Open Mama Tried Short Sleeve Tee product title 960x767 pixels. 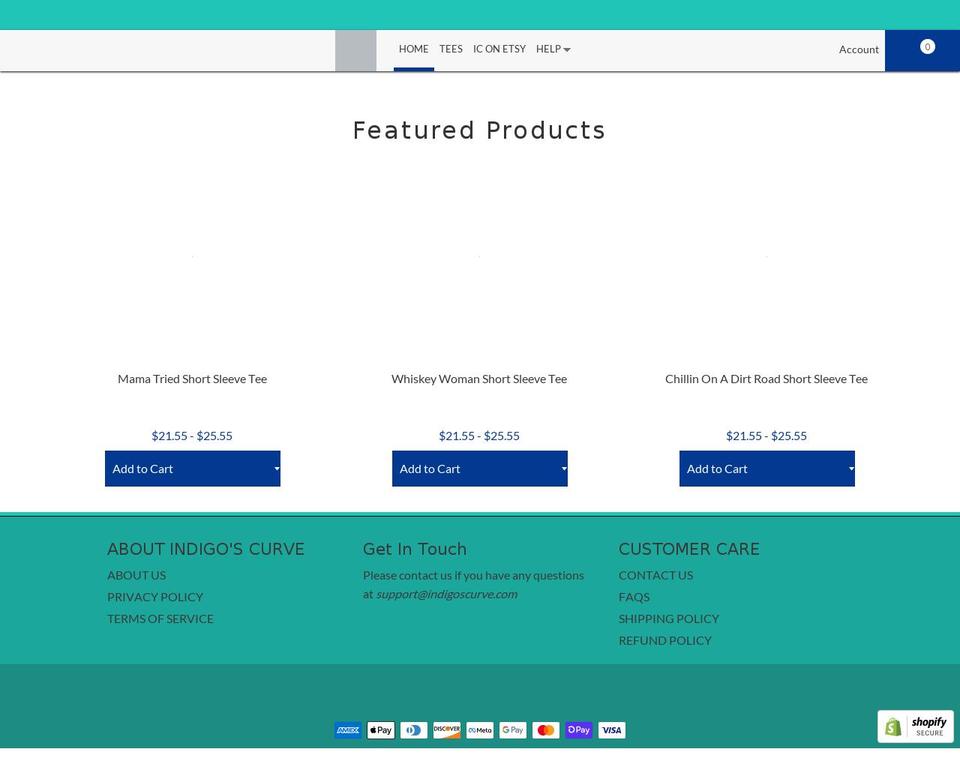[192, 379]
